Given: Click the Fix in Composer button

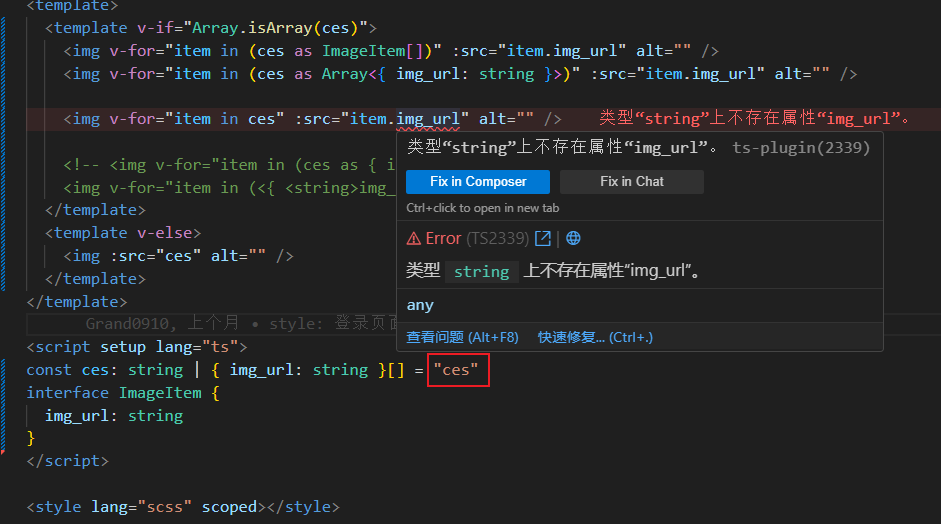Looking at the screenshot, I should point(478,182).
